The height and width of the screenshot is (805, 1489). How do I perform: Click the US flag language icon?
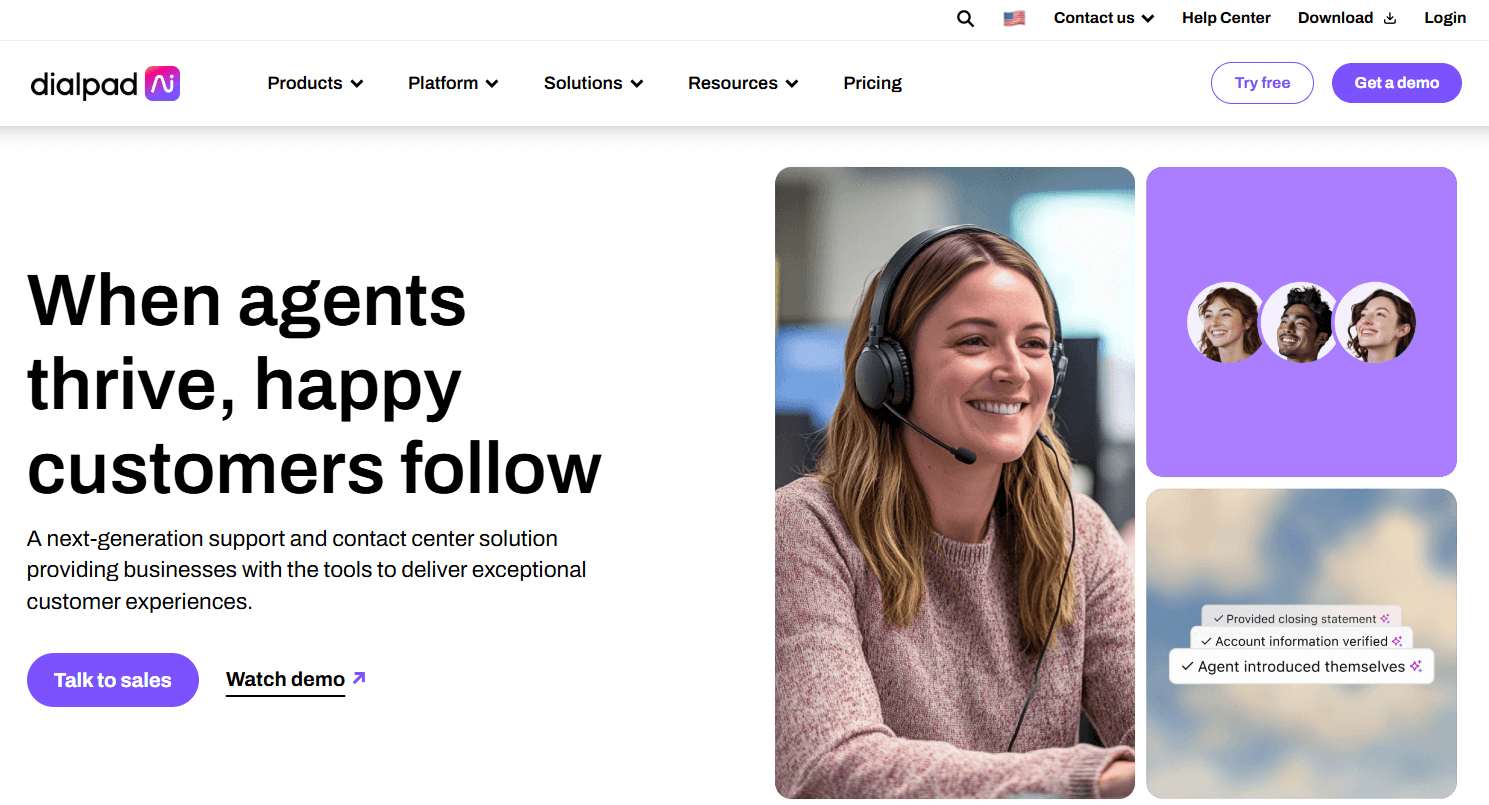click(1014, 17)
